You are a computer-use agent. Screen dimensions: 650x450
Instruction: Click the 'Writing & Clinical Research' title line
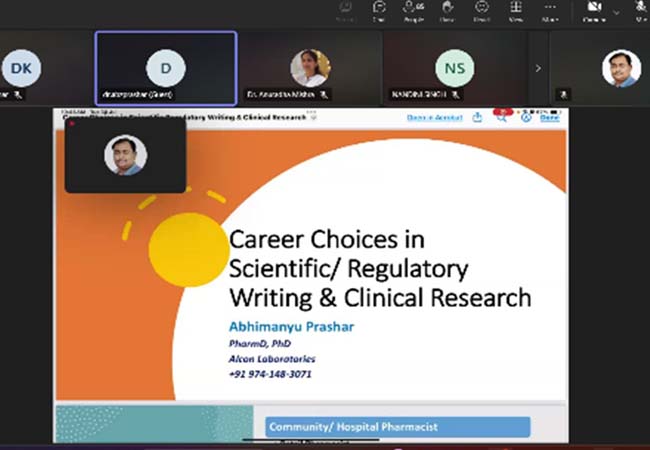(380, 298)
